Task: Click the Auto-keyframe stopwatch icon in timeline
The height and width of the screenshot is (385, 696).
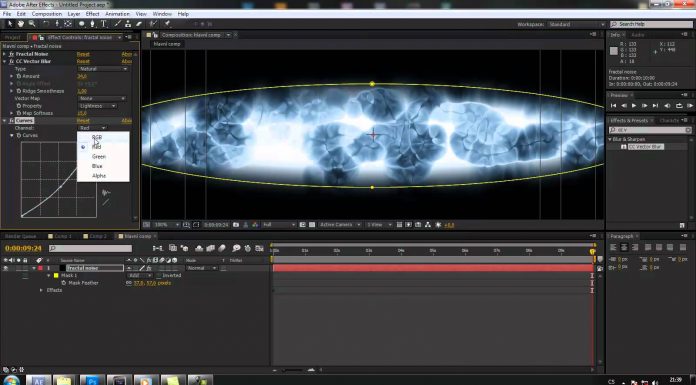Action: tap(248, 248)
